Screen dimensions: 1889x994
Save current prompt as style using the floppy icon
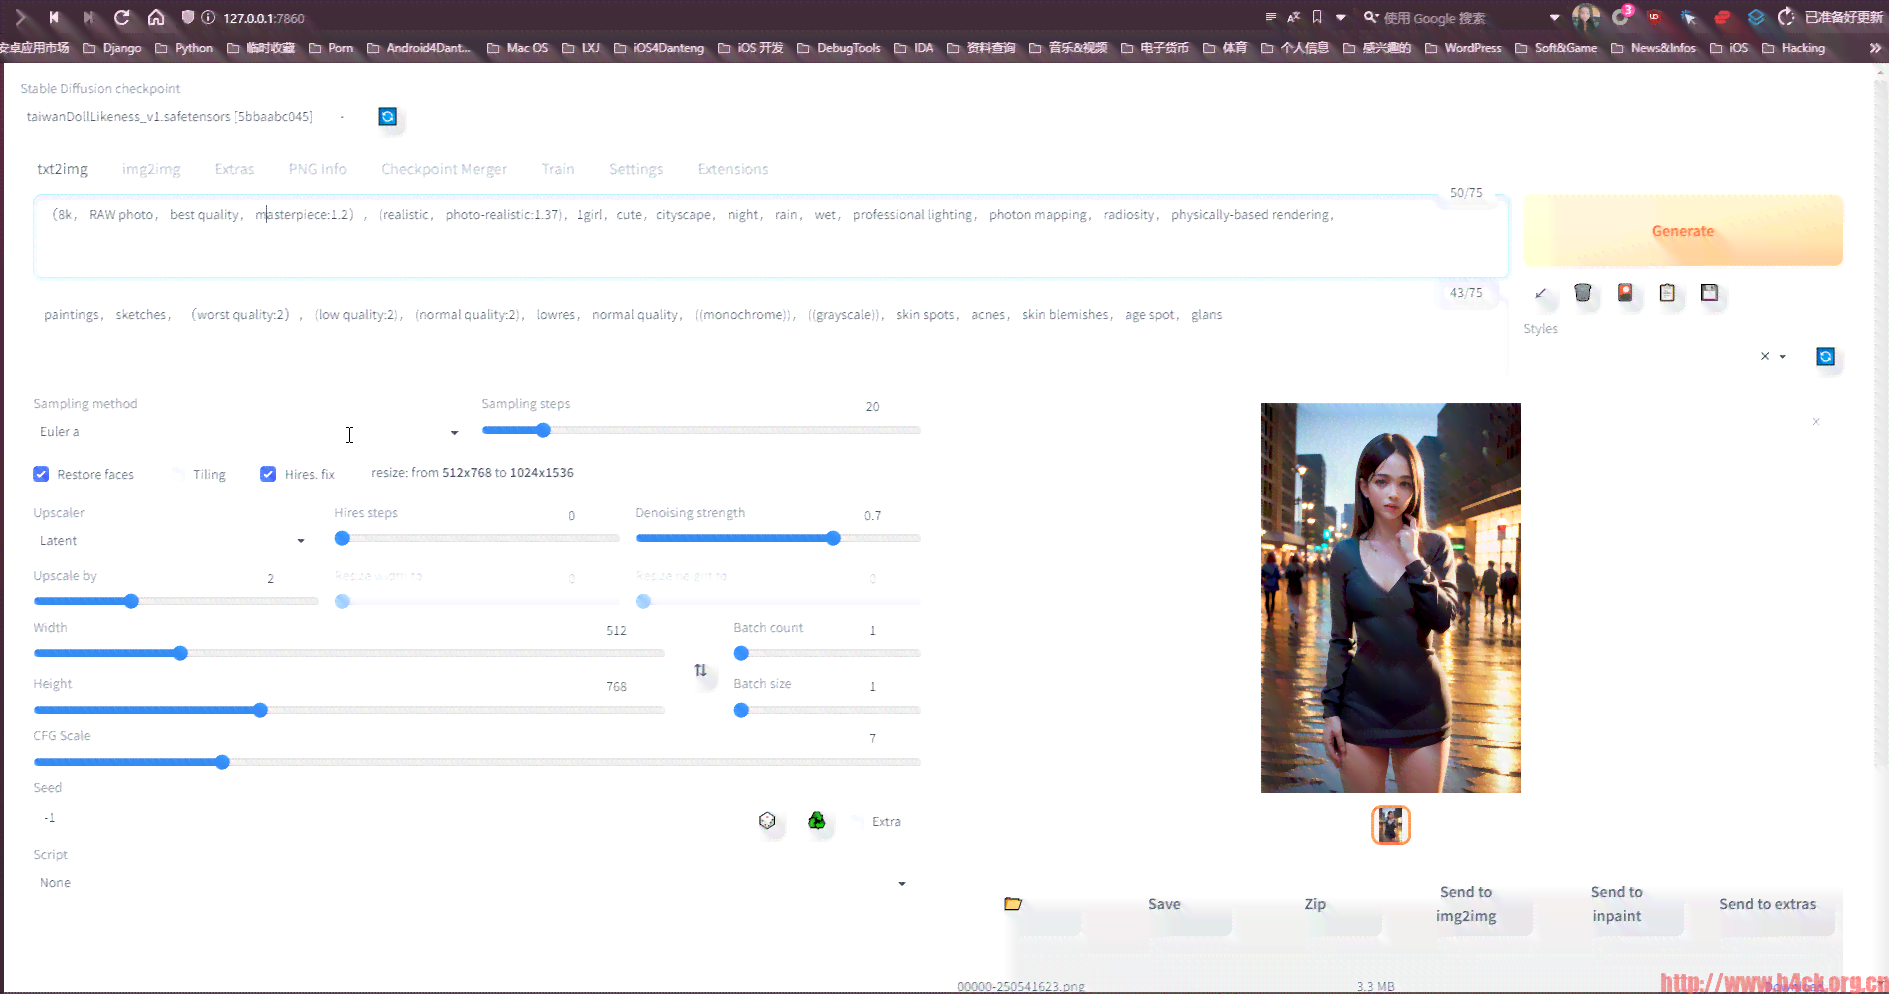pyautogui.click(x=1709, y=293)
